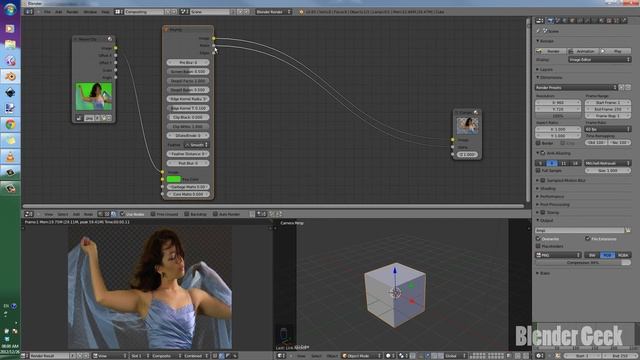
Task: Click the End Frame 250 field
Action: (x=608, y=109)
